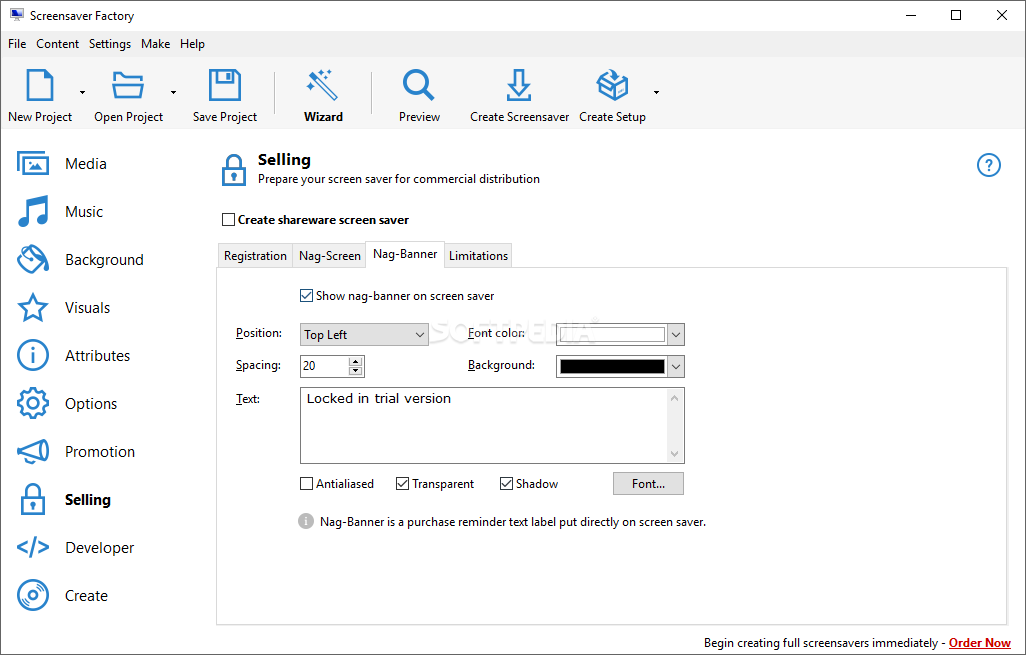The width and height of the screenshot is (1026, 655).
Task: Select the Media label in sidebar
Action: [86, 164]
